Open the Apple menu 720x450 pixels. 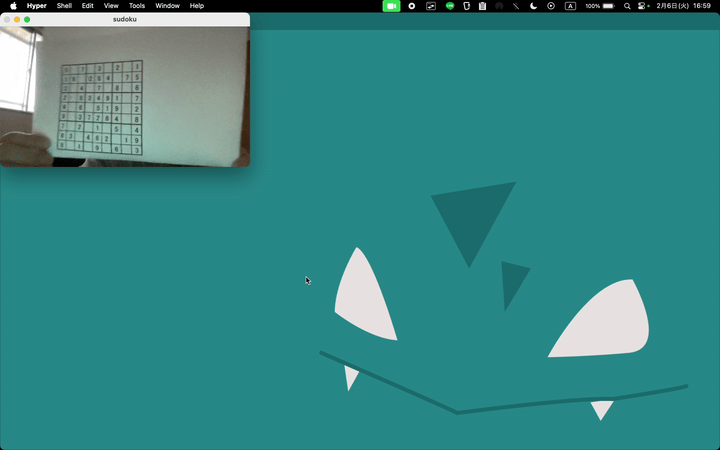[x=13, y=6]
